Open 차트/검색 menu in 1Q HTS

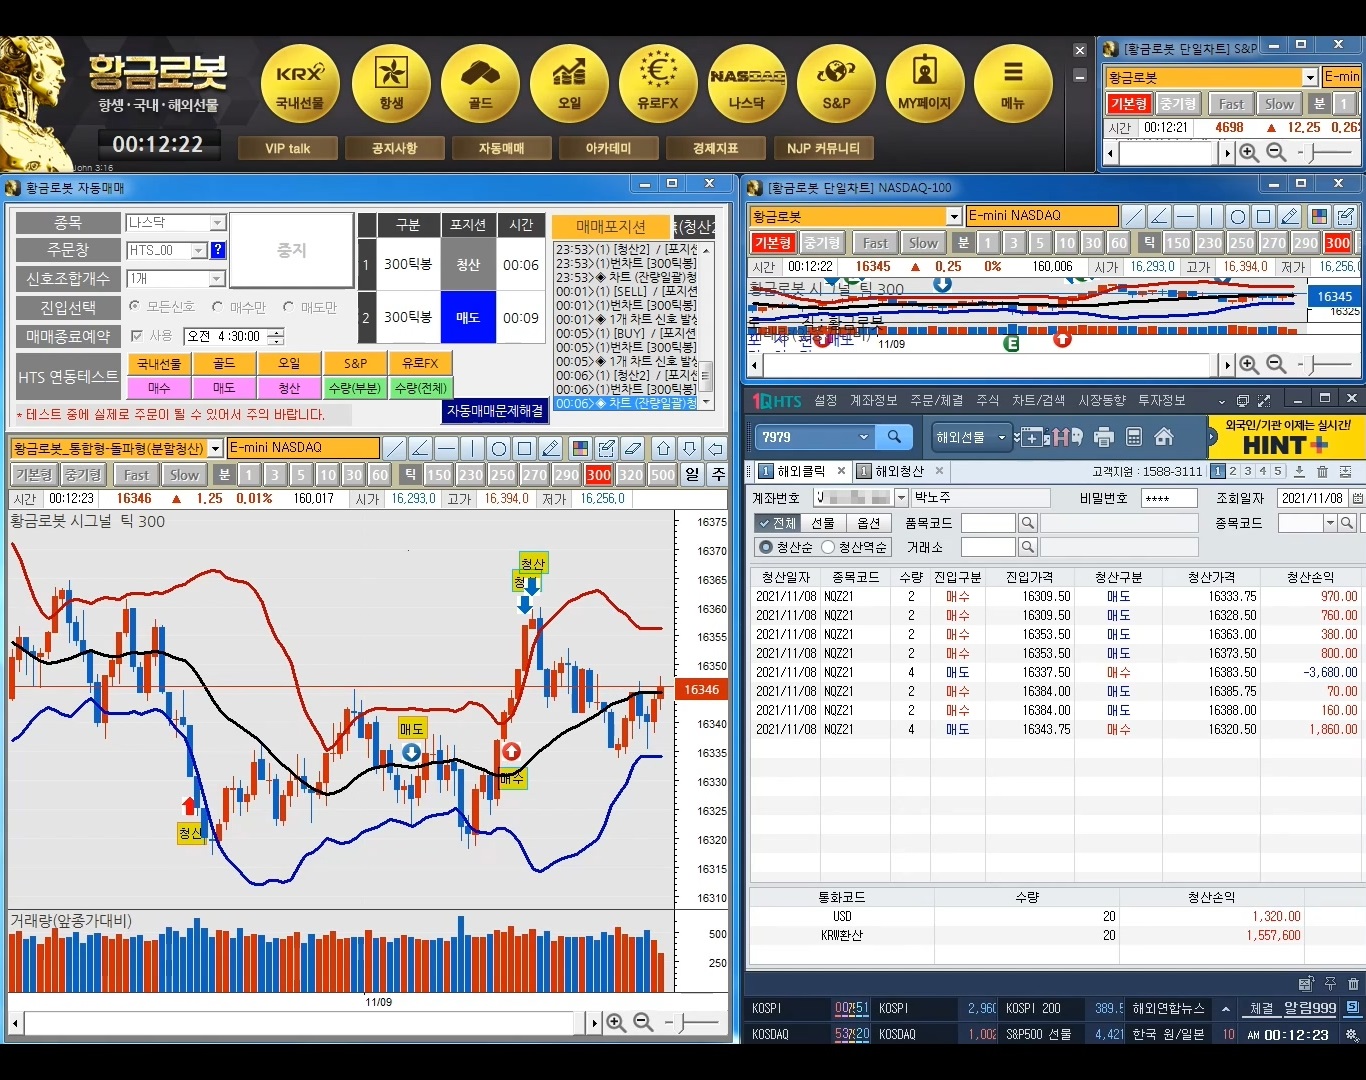click(x=1039, y=400)
